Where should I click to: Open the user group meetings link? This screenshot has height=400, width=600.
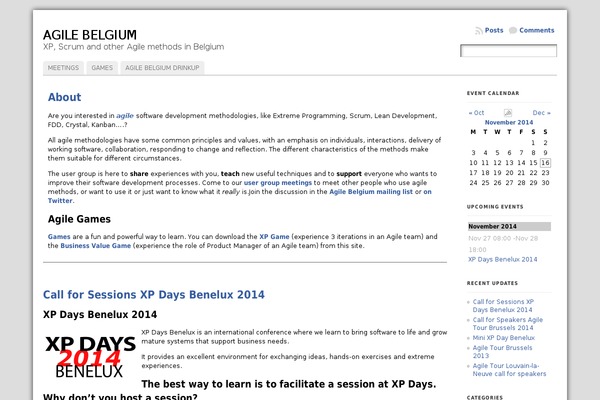[278, 183]
